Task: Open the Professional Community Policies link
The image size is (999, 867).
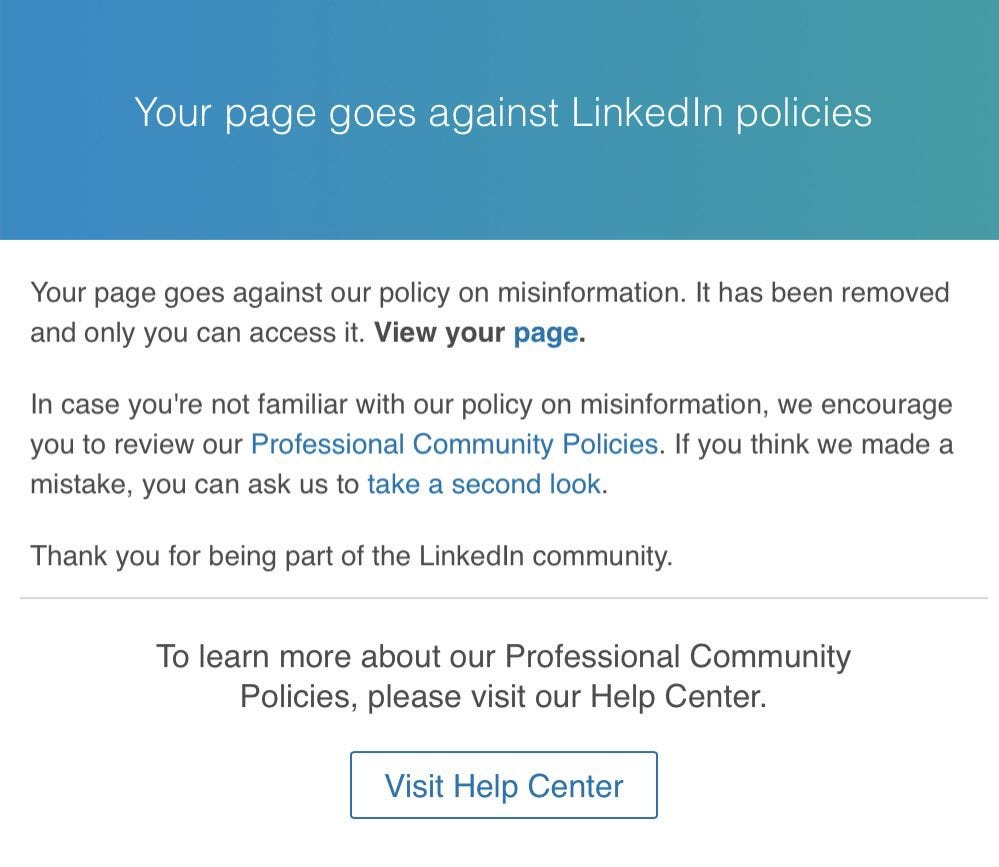Action: [x=454, y=445]
